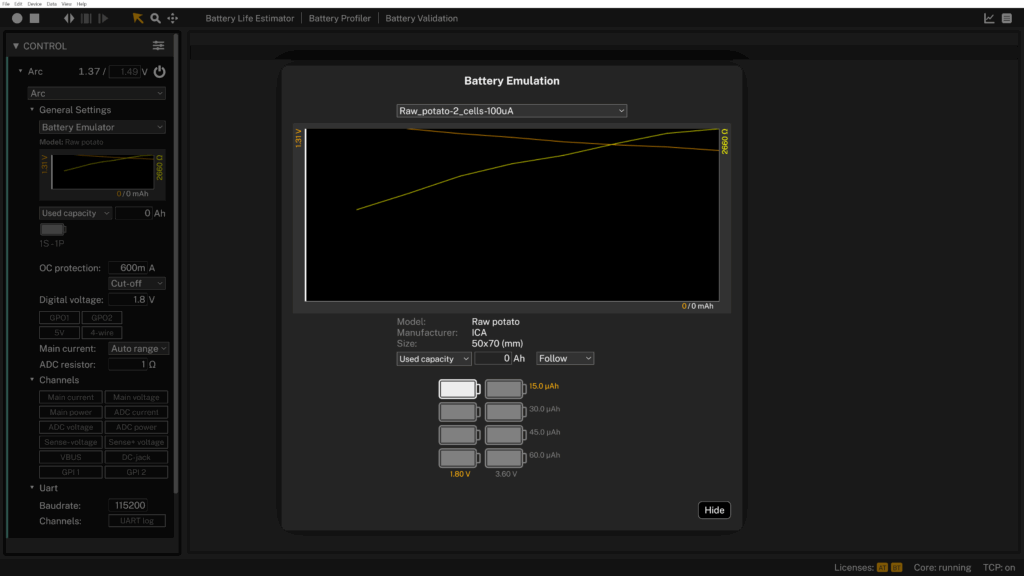Select the pan move tool
This screenshot has width=1024, height=576.
click(x=173, y=18)
